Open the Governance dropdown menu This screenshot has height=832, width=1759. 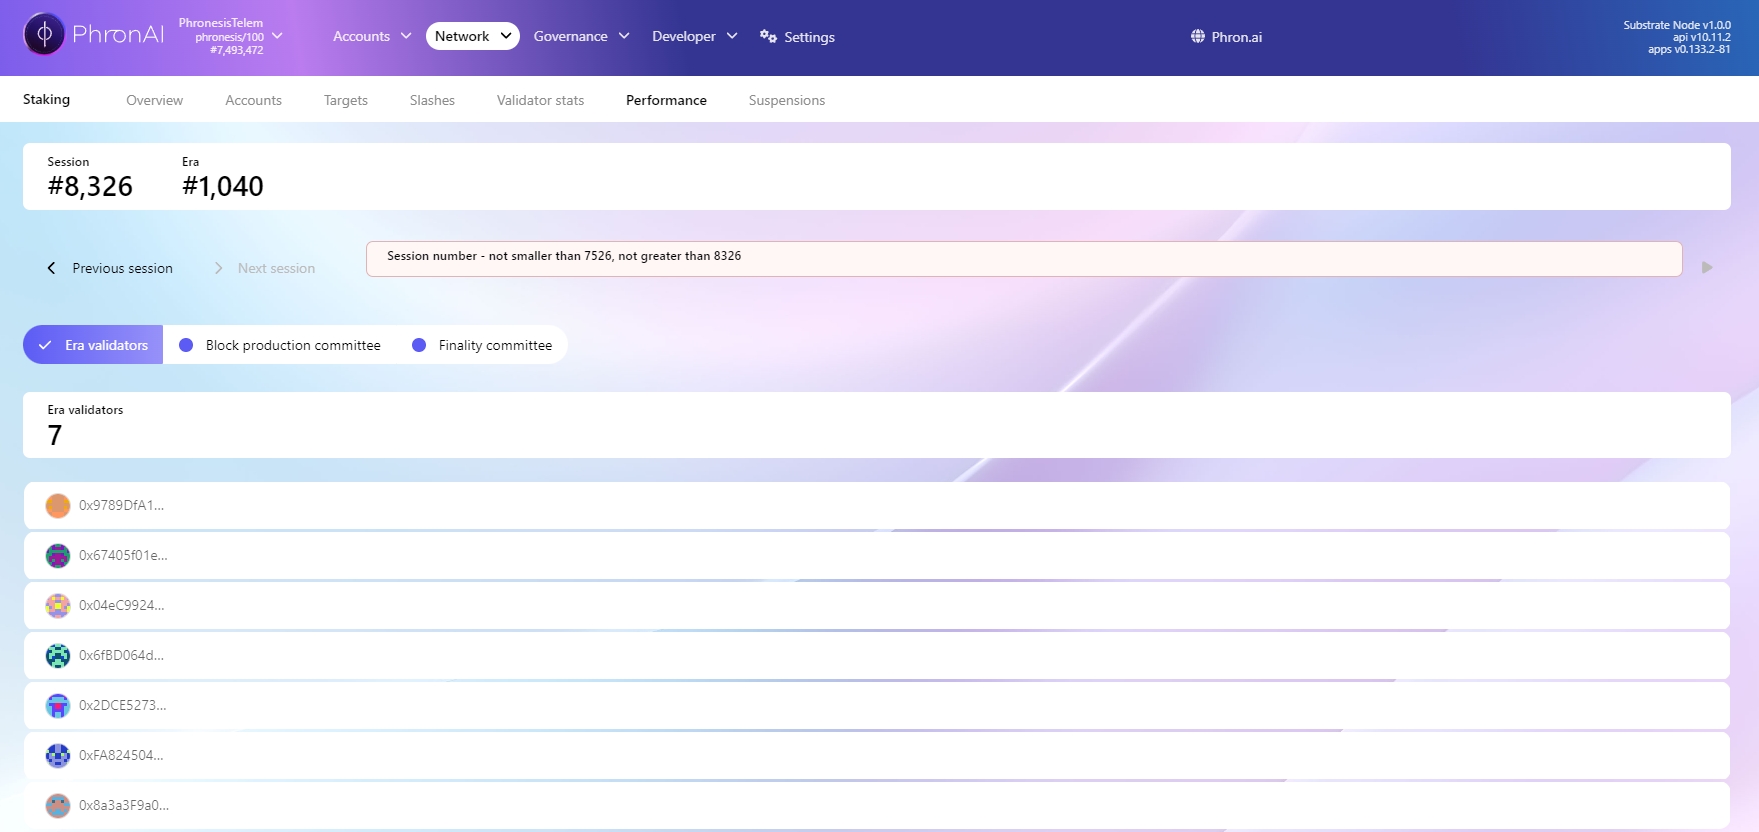pyautogui.click(x=581, y=36)
